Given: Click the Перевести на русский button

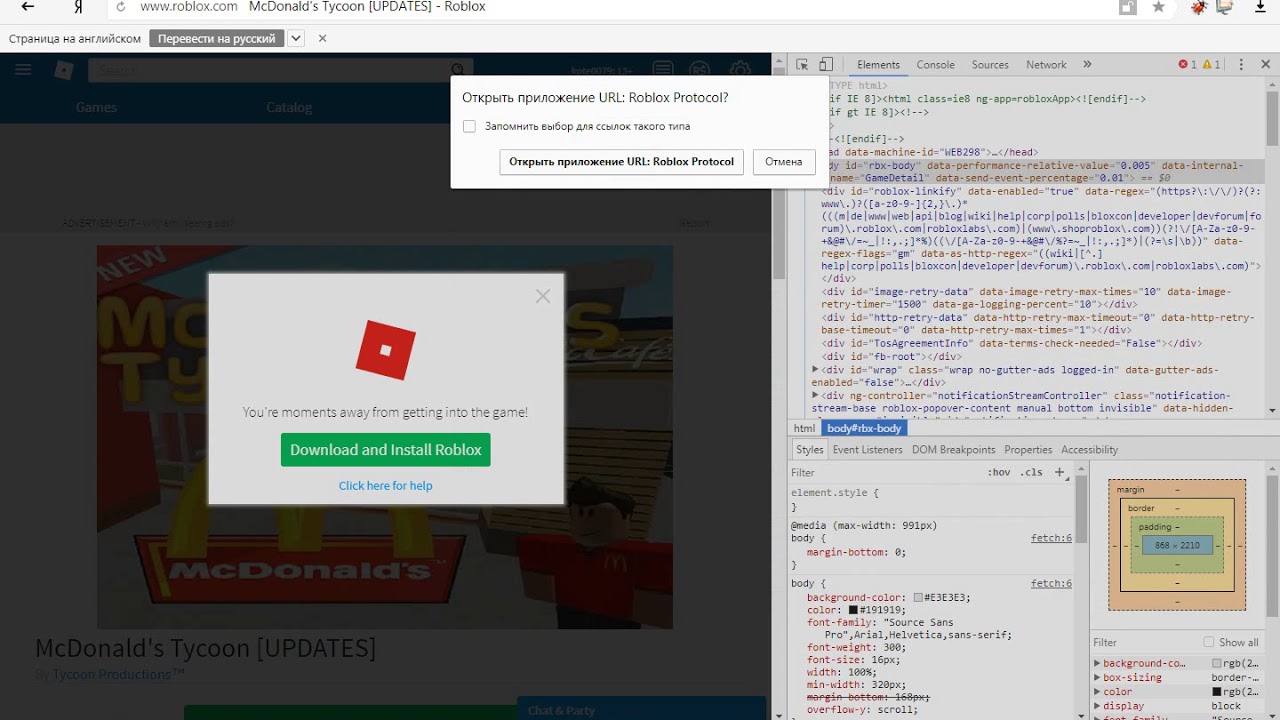Looking at the screenshot, I should (x=216, y=39).
